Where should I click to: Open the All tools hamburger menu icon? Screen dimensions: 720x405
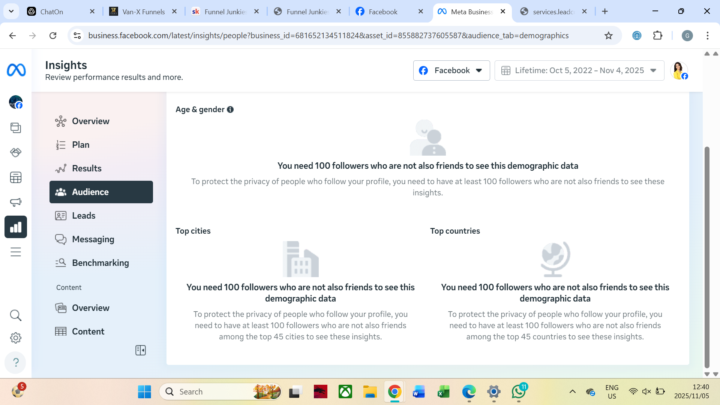[16, 252]
